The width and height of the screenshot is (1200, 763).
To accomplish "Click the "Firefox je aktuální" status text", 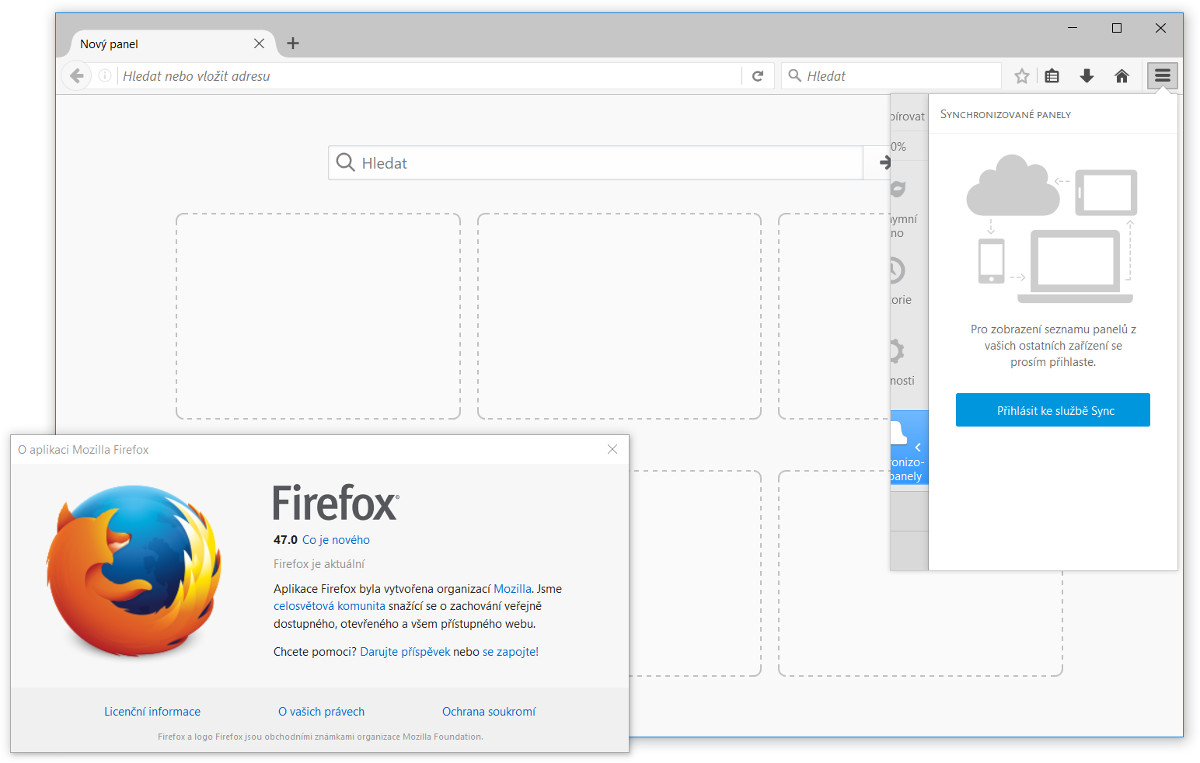I will click(319, 564).
